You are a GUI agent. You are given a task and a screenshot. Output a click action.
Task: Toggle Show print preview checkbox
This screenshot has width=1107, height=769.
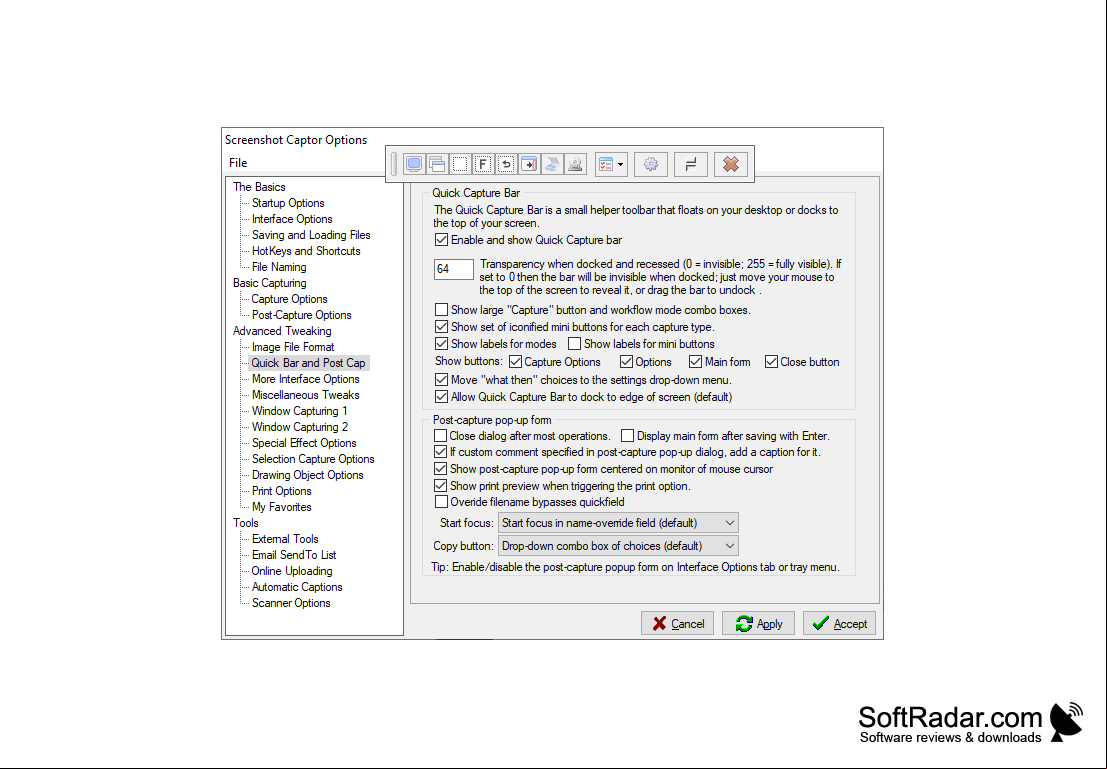point(441,486)
